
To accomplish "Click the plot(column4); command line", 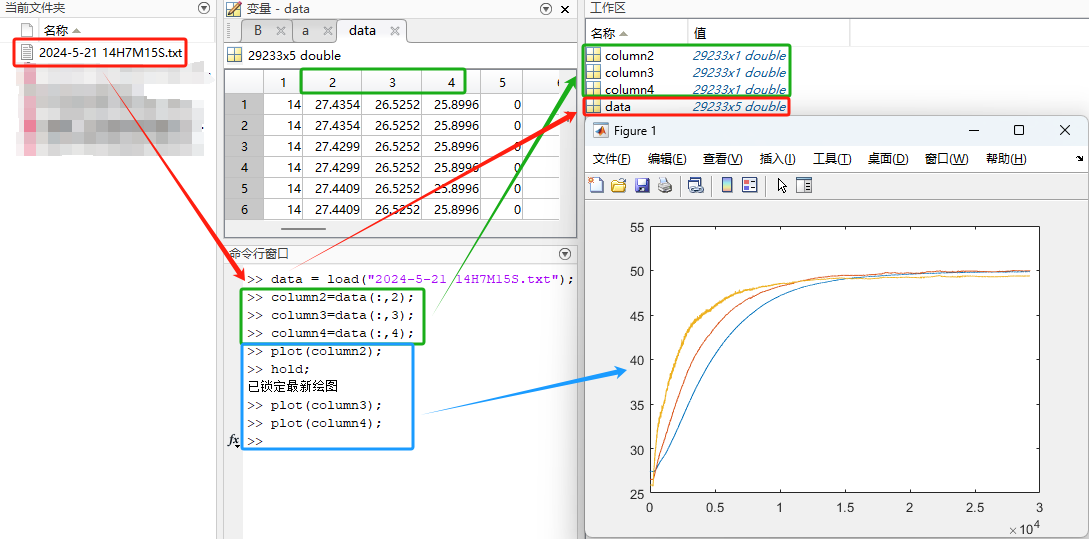I will click(315, 423).
